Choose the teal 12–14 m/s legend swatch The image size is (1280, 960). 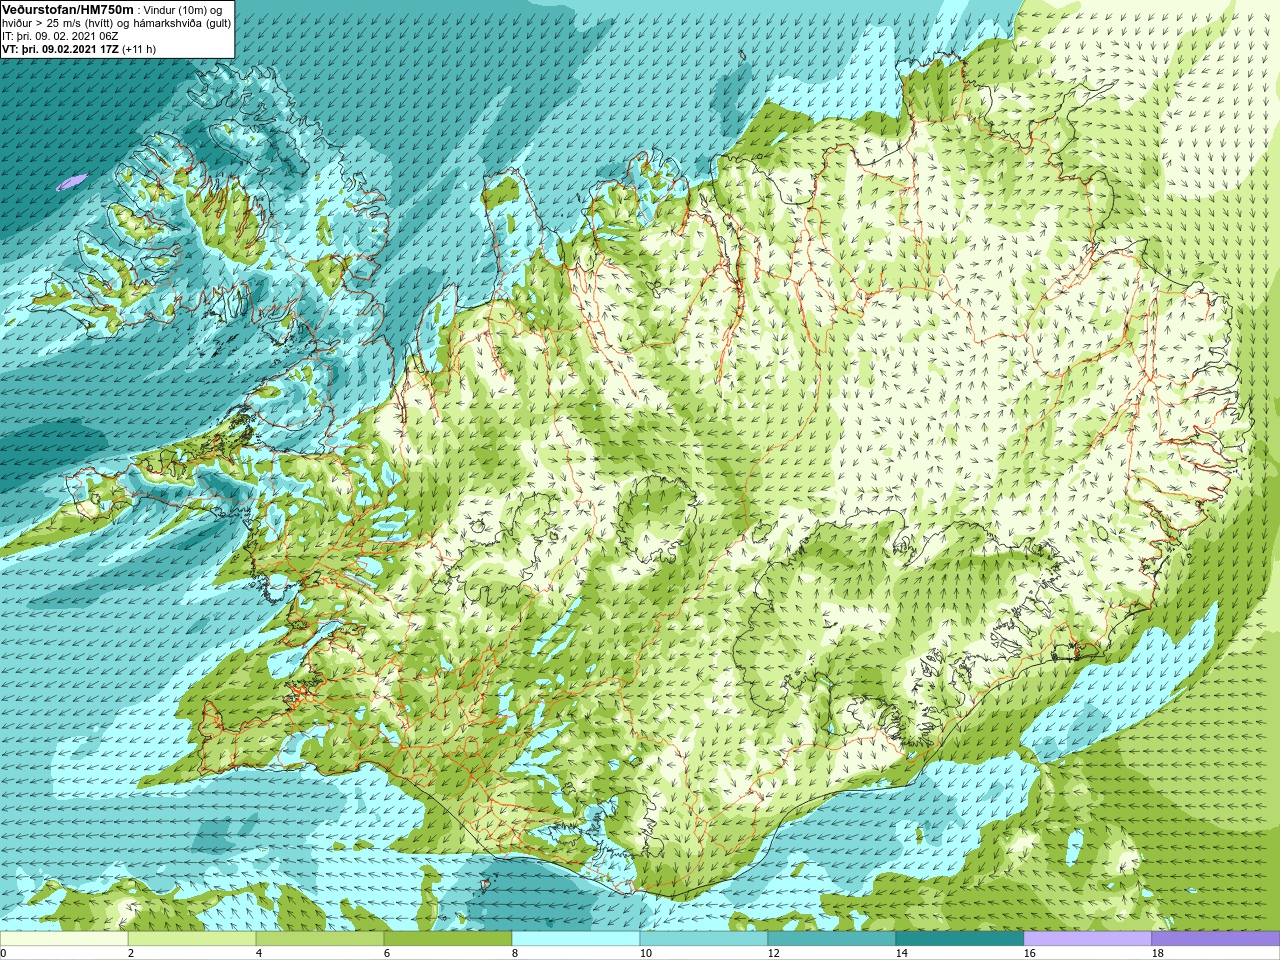click(x=832, y=939)
